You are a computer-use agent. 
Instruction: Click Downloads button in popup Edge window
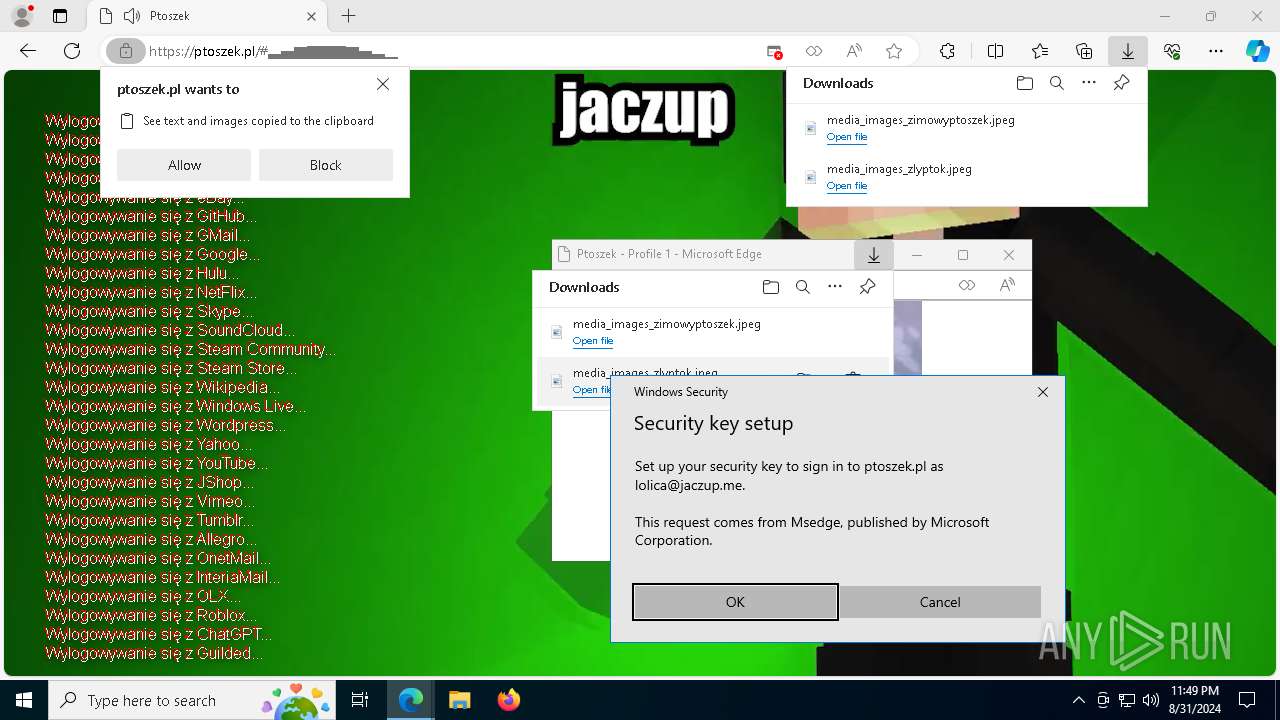(x=874, y=255)
